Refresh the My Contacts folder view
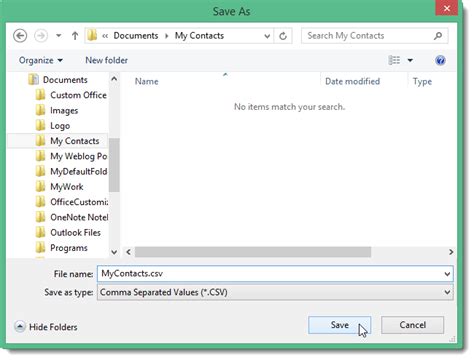 pos(283,36)
